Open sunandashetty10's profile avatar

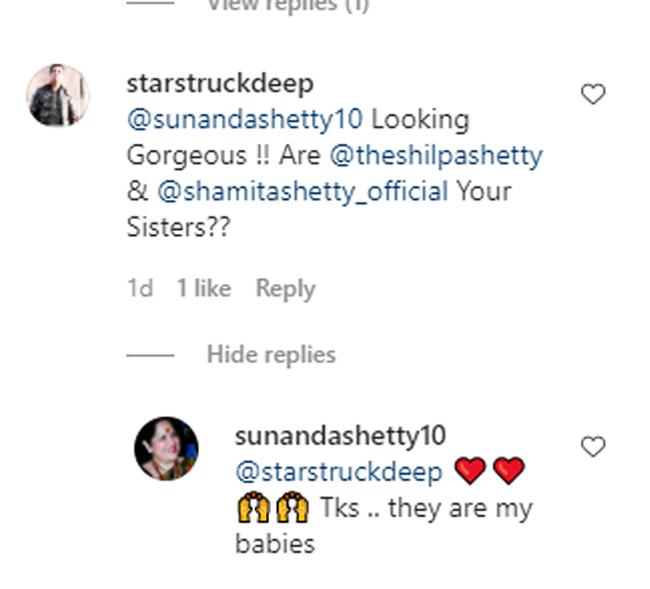[x=166, y=449]
